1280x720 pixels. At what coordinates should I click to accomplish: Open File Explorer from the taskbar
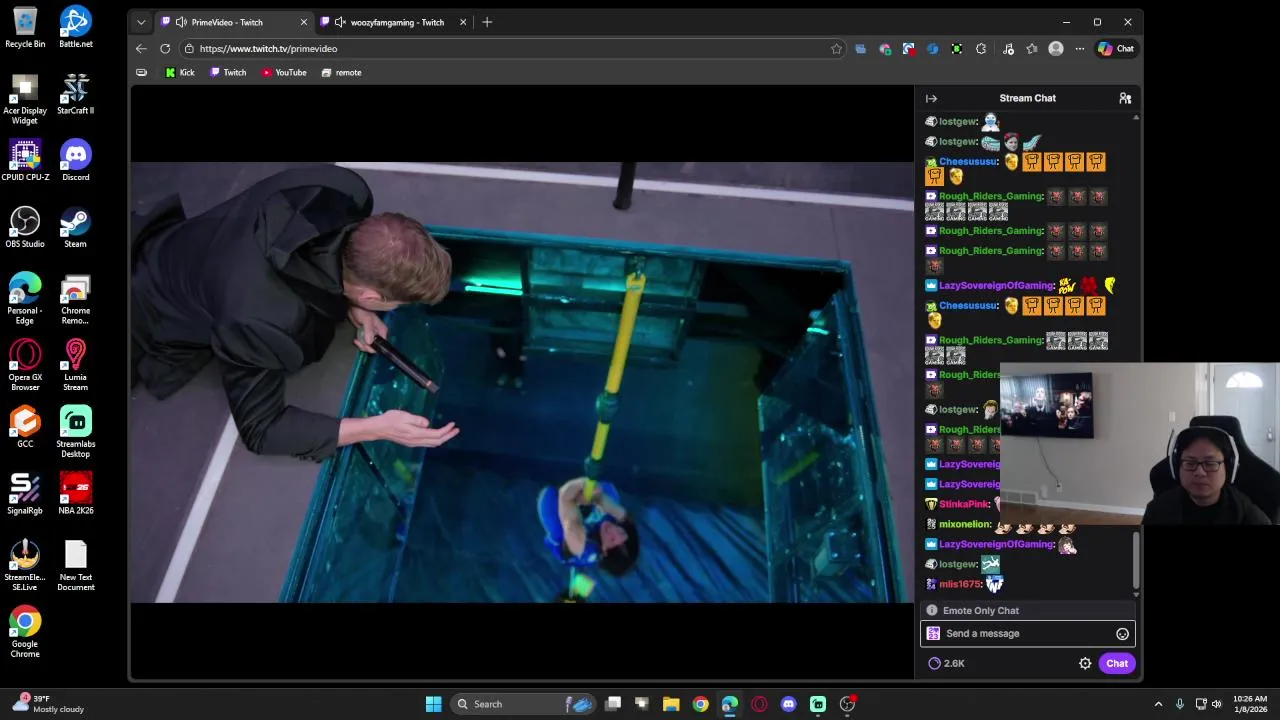tap(671, 704)
